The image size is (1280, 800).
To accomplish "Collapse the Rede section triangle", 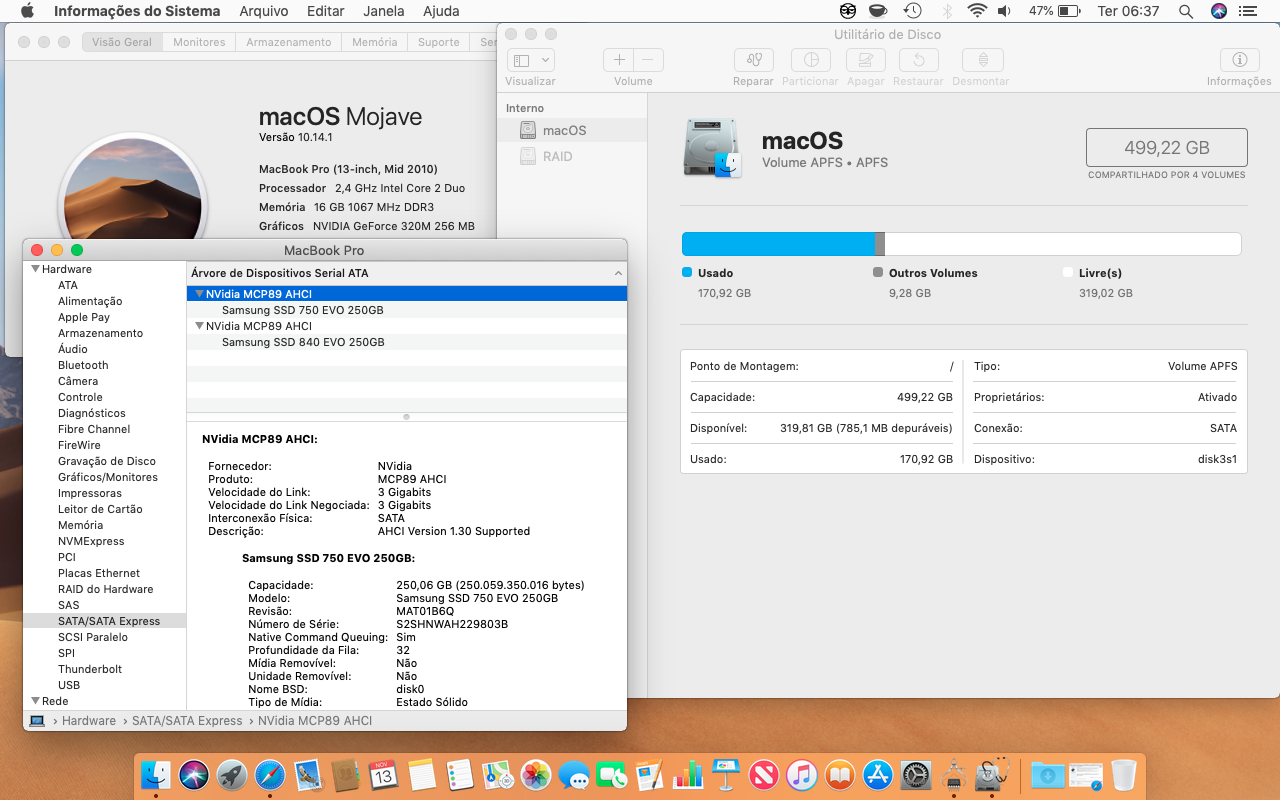I will click(36, 701).
